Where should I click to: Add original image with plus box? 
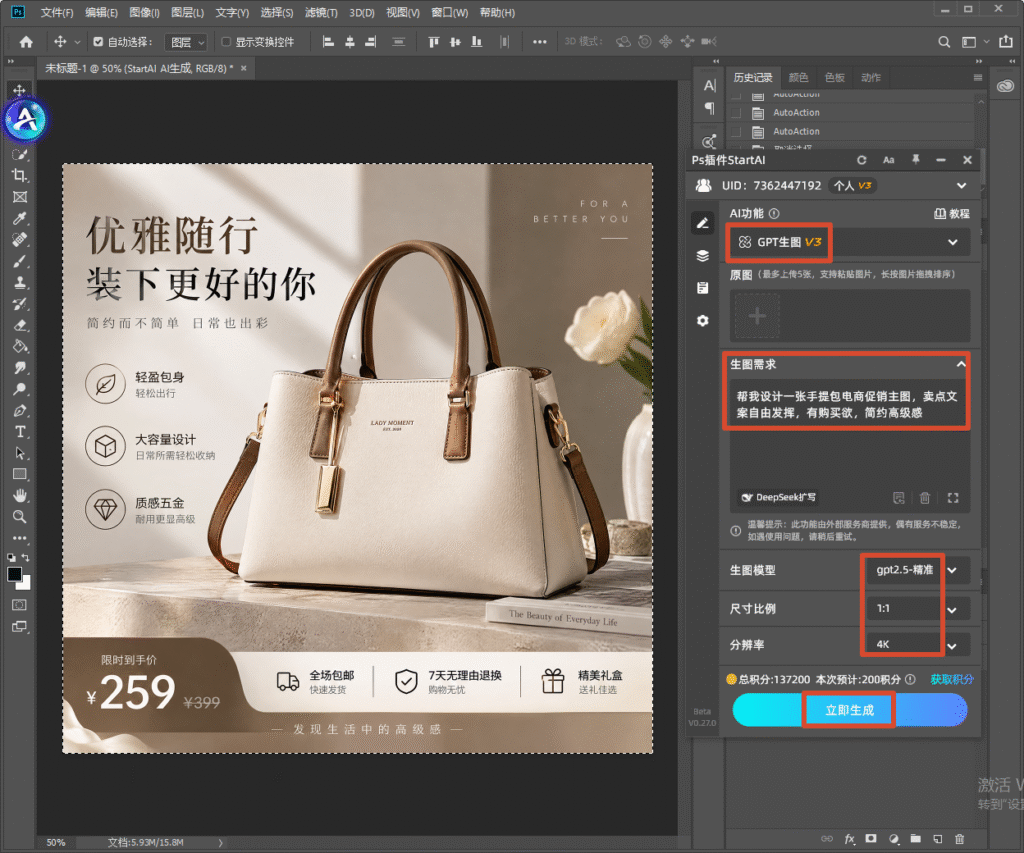pos(757,317)
